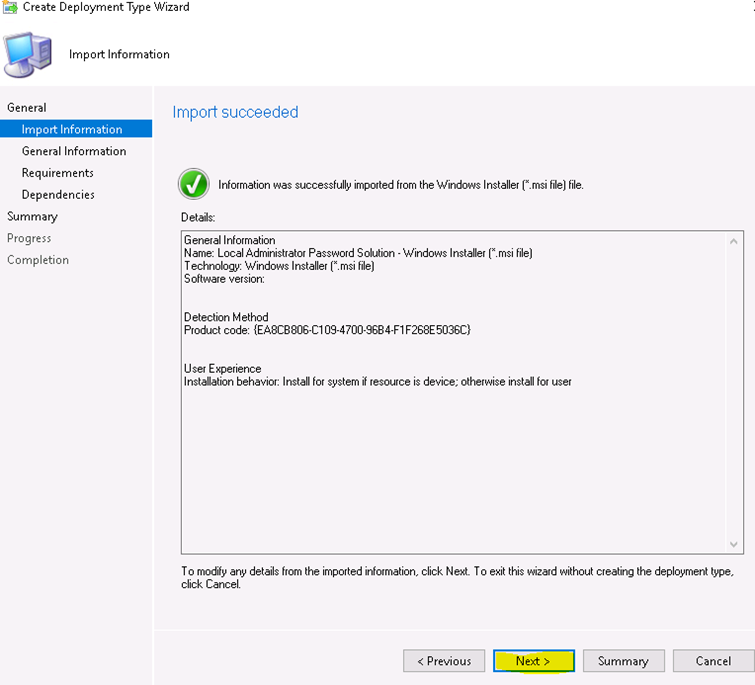Viewport: 755px width, 685px height.
Task: Click the 'Detection Method' heading in Details
Action: tap(226, 317)
